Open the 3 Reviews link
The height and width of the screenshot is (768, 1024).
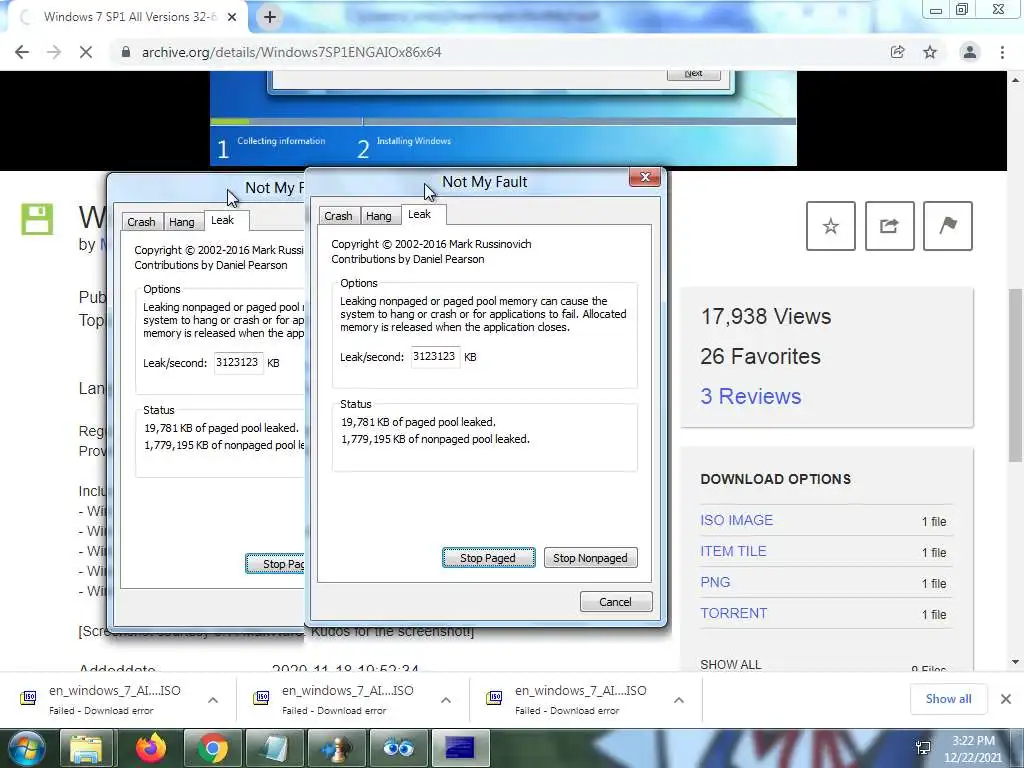pyautogui.click(x=750, y=396)
